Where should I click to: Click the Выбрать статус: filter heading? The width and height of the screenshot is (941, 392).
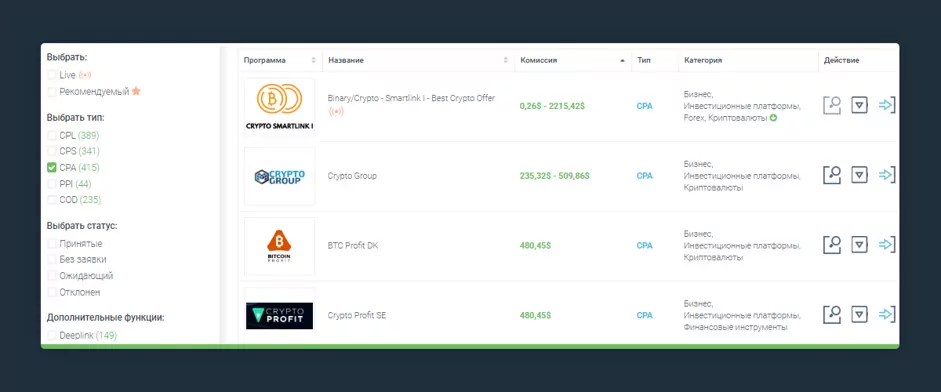pyautogui.click(x=82, y=226)
